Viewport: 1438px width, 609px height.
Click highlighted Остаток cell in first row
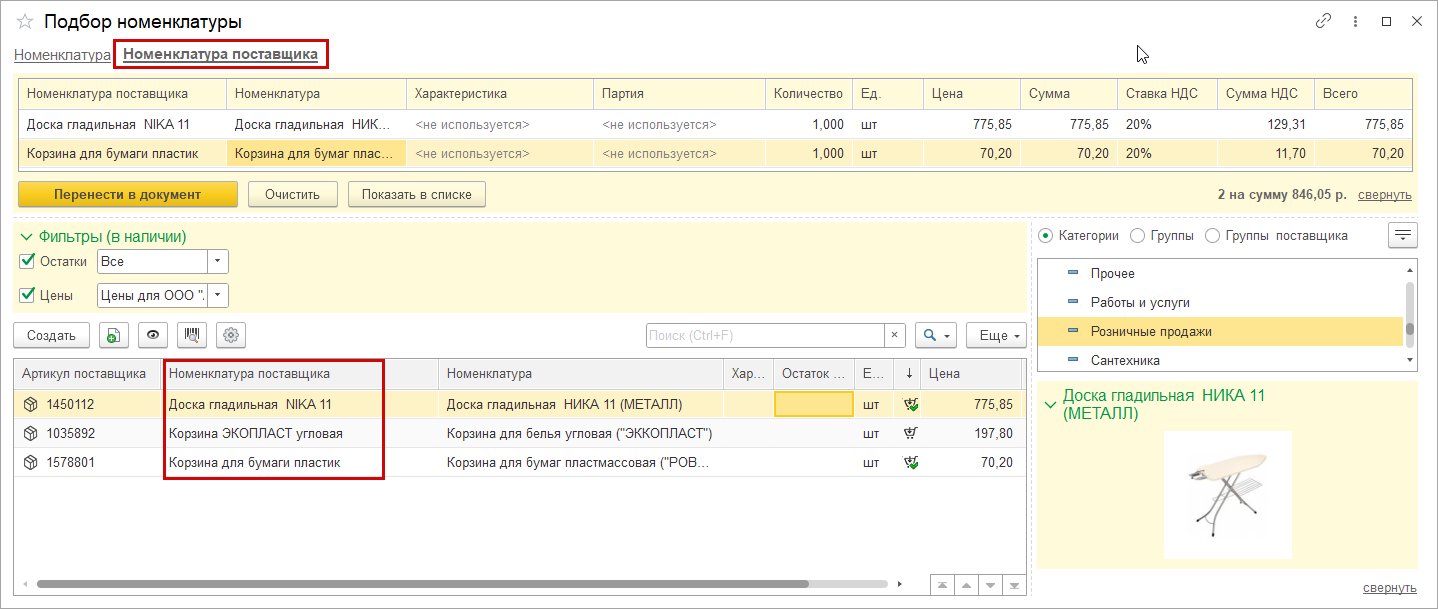pos(814,404)
